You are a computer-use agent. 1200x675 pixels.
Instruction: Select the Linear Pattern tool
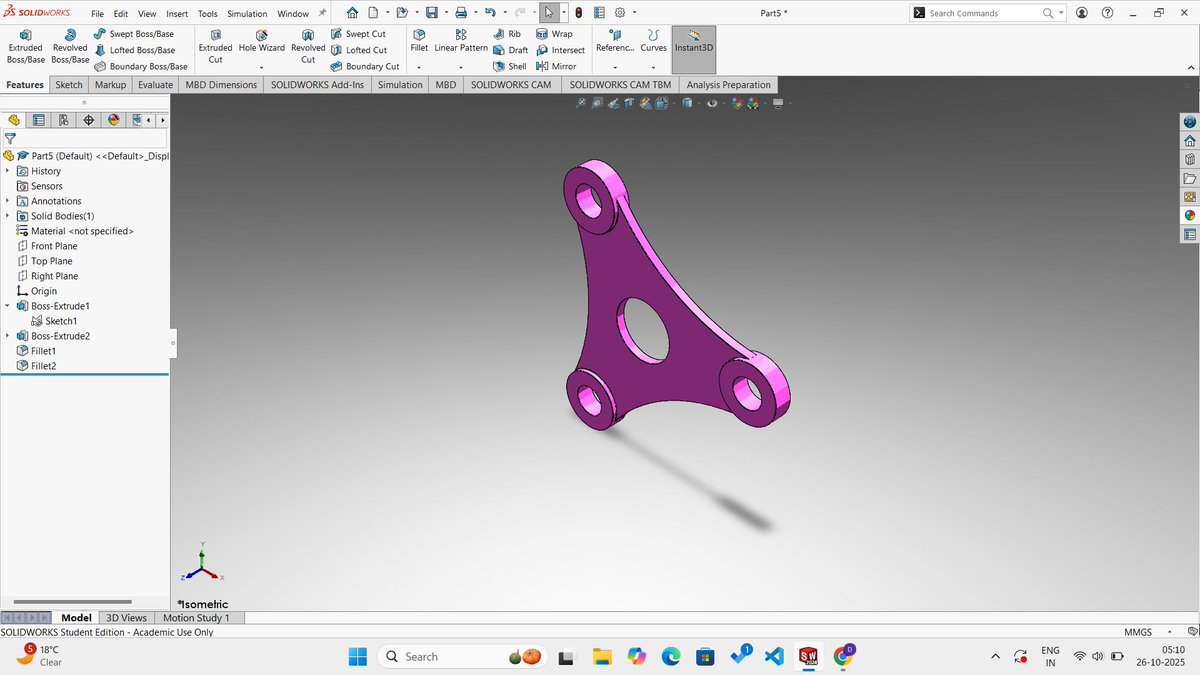tap(461, 41)
